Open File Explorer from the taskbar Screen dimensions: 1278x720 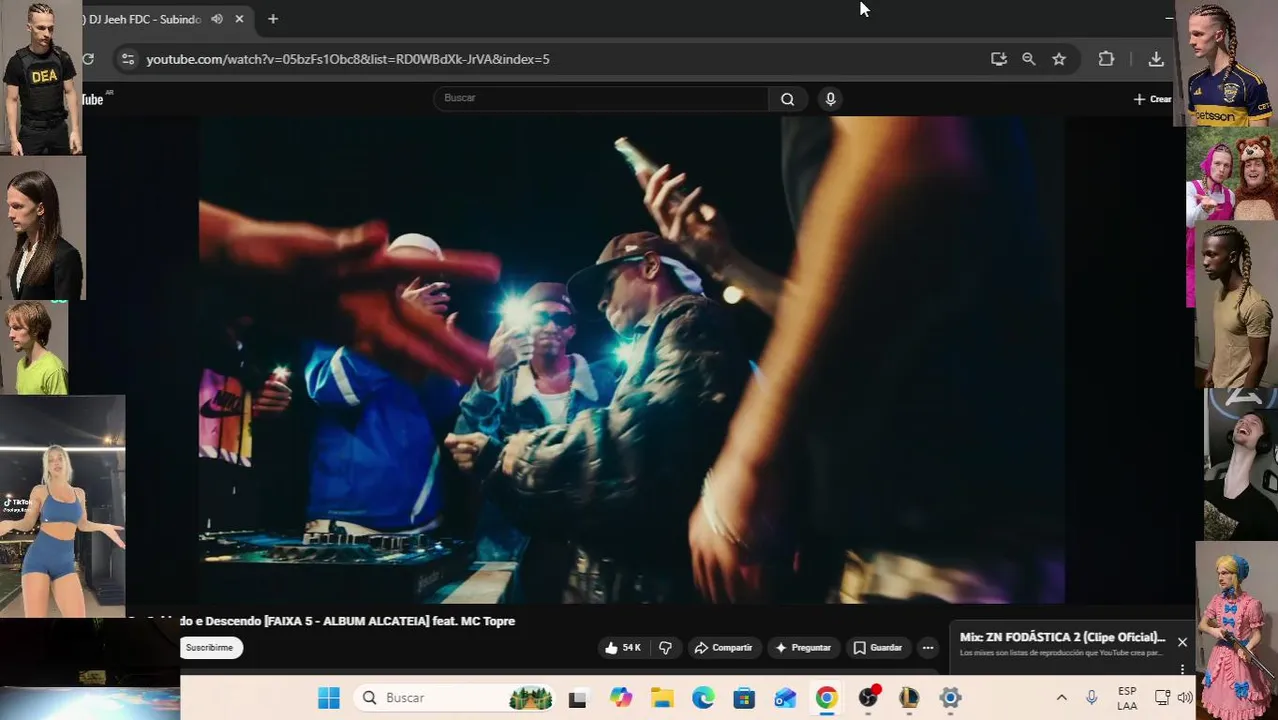point(662,698)
